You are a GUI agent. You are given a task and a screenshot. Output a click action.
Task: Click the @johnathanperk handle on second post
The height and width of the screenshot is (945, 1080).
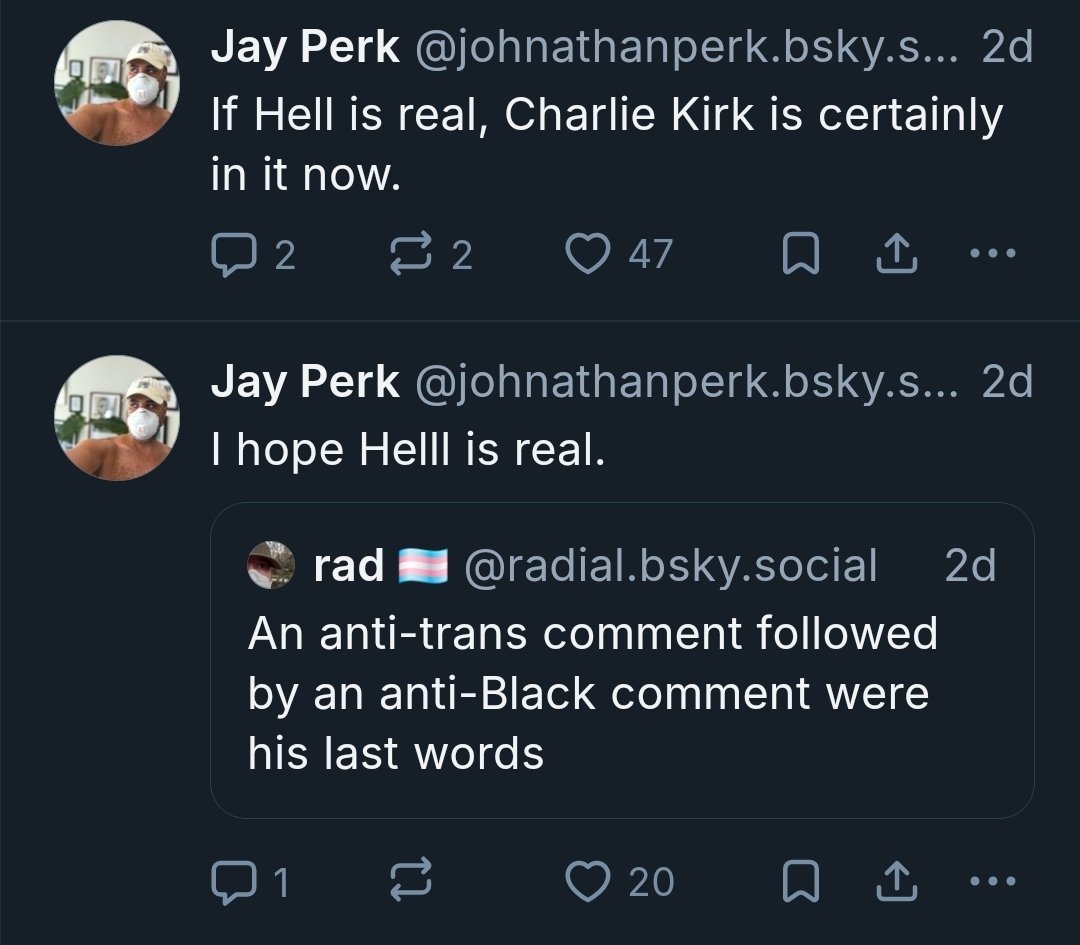click(685, 383)
